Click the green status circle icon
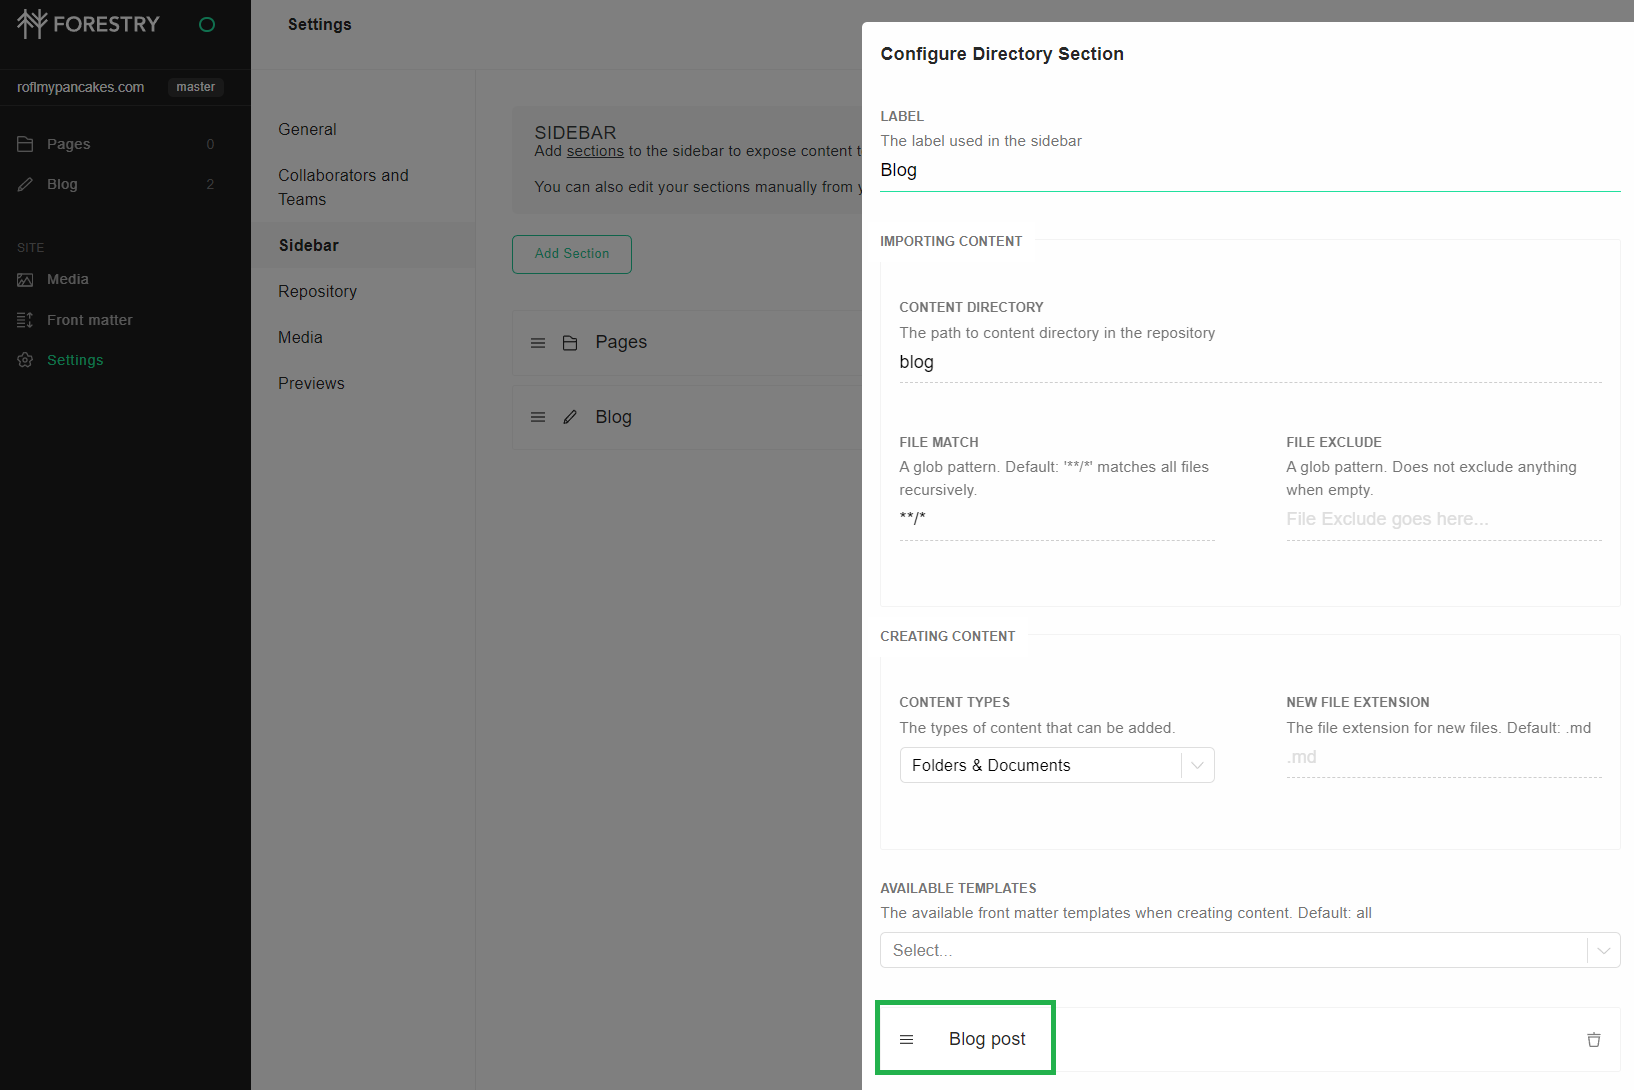 point(207,25)
